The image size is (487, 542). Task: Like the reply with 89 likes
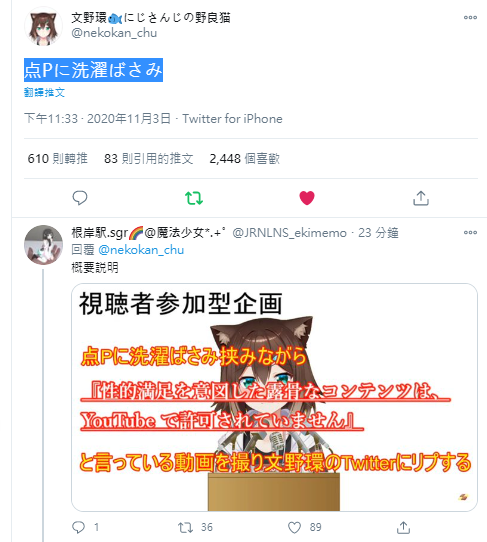pos(294,527)
